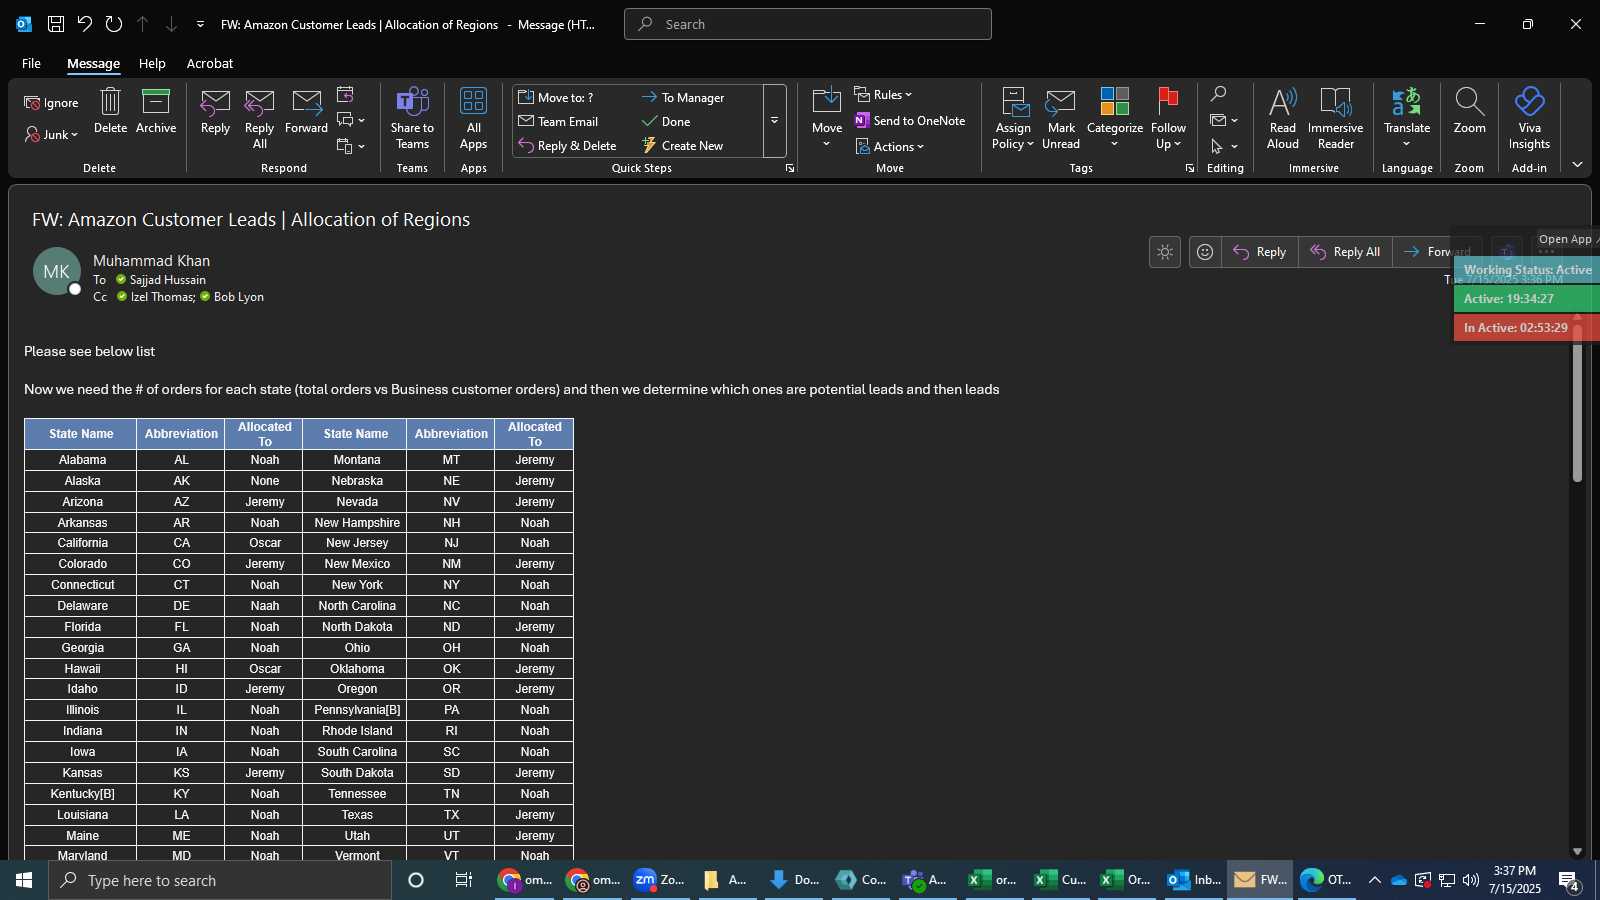Open the Customize Quick Access Toolbar dropdown
Image resolution: width=1600 pixels, height=900 pixels.
pos(200,24)
